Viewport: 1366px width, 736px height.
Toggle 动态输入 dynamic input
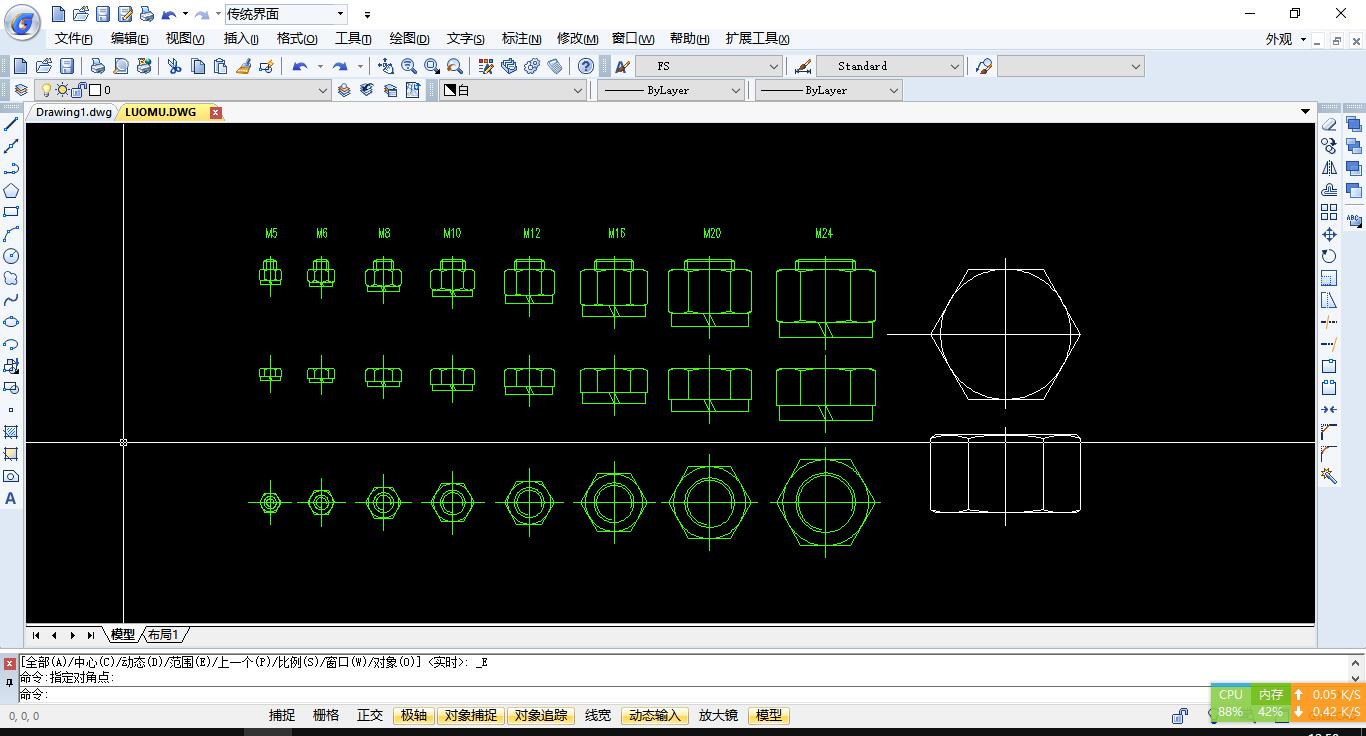click(655, 715)
